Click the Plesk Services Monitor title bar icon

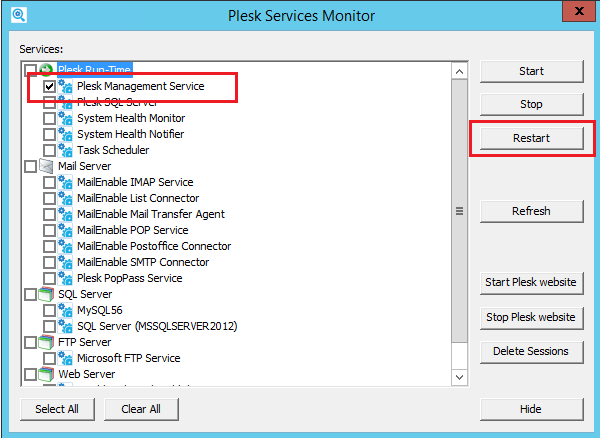(15, 15)
